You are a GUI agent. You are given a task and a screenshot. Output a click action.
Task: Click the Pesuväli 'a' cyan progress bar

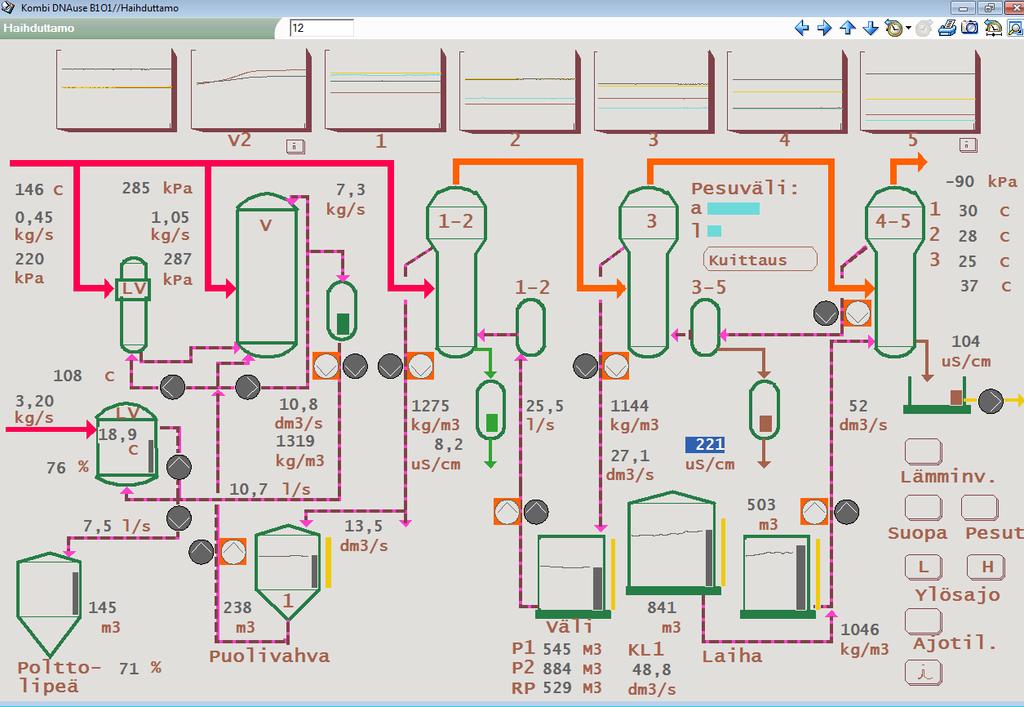point(733,208)
